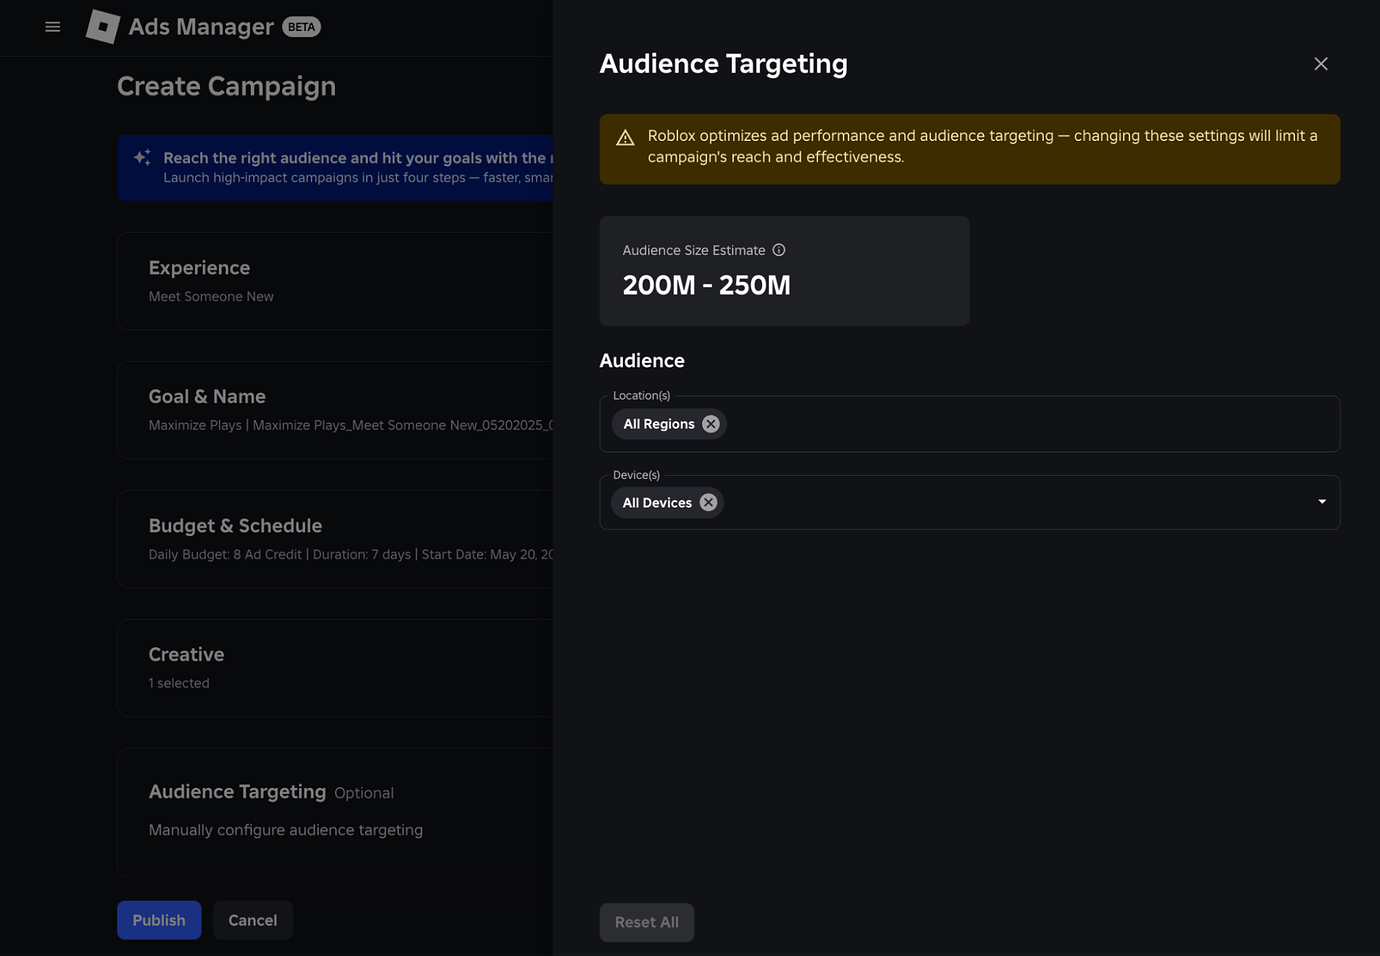This screenshot has width=1380, height=956.
Task: Expand the Device(s) dropdown arrow
Action: (1322, 502)
